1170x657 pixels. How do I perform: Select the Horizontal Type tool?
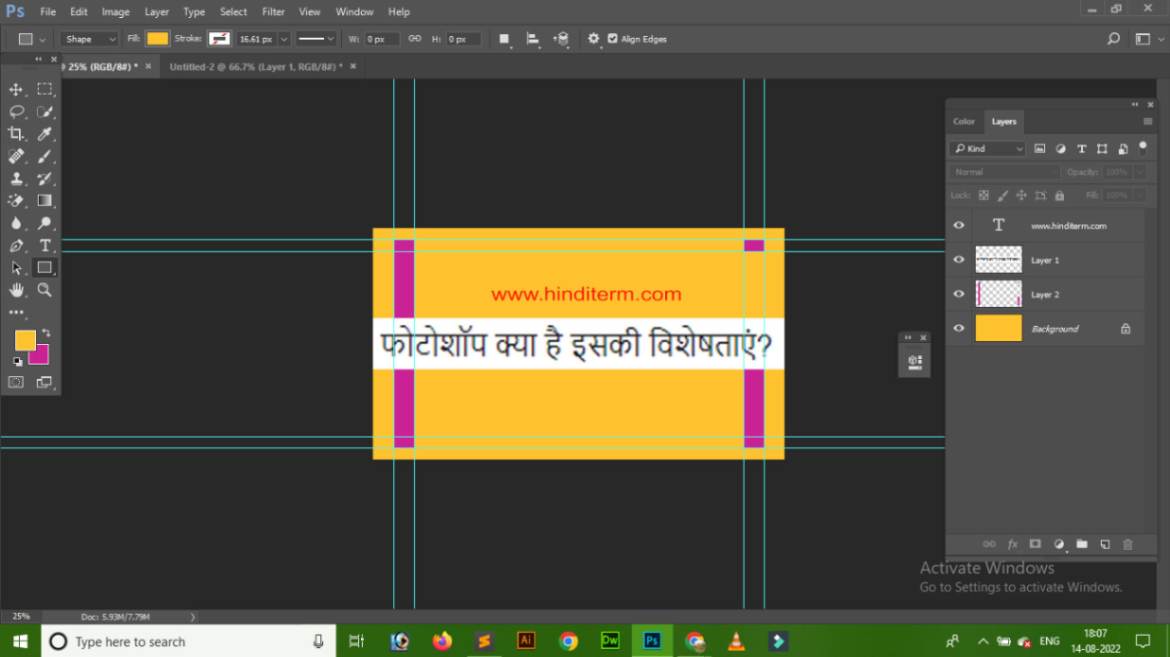click(45, 245)
